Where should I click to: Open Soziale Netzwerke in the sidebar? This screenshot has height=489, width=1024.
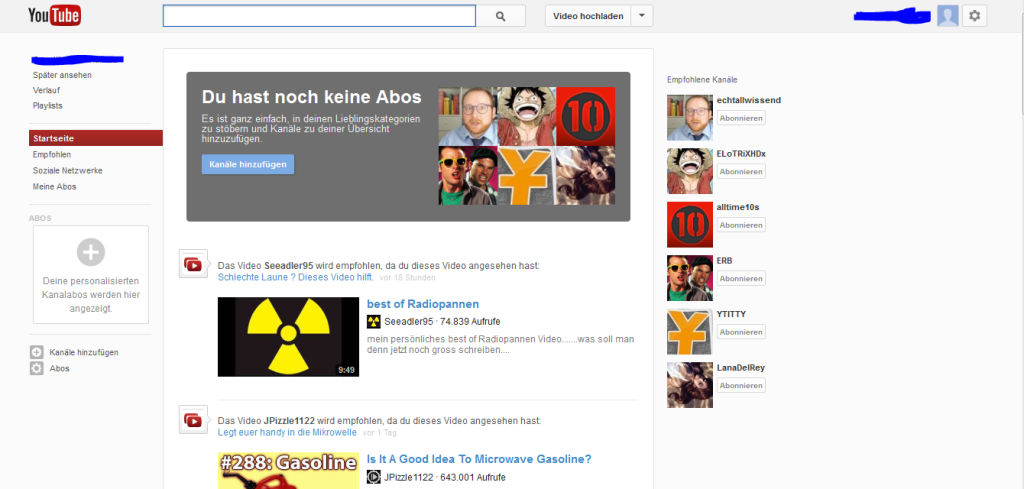pos(68,171)
